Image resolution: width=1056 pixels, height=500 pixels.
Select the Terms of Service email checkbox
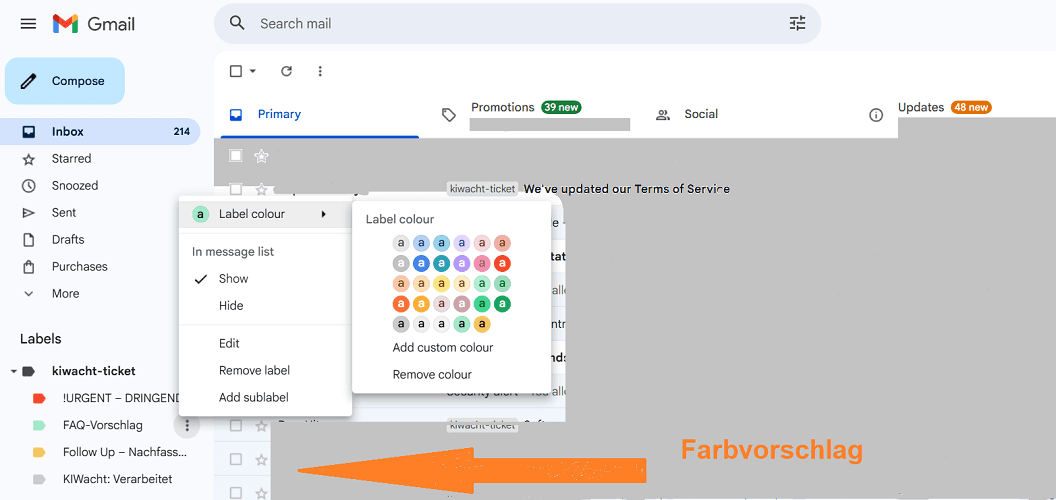(236, 189)
